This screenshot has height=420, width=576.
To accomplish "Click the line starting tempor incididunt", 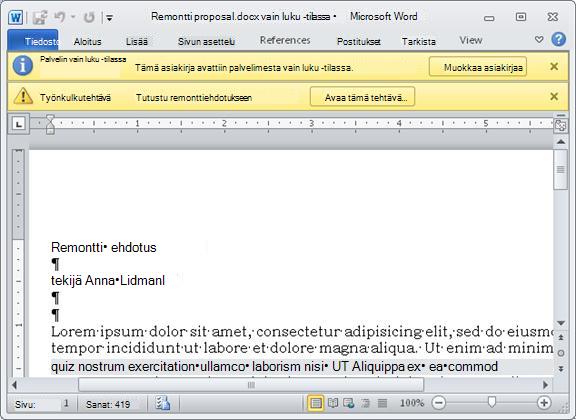I will [302, 348].
